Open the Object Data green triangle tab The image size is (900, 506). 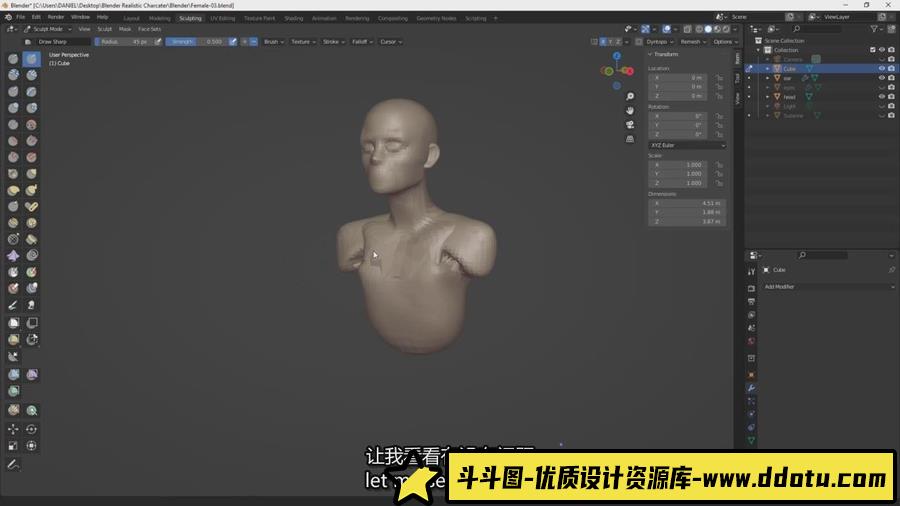pos(751,441)
